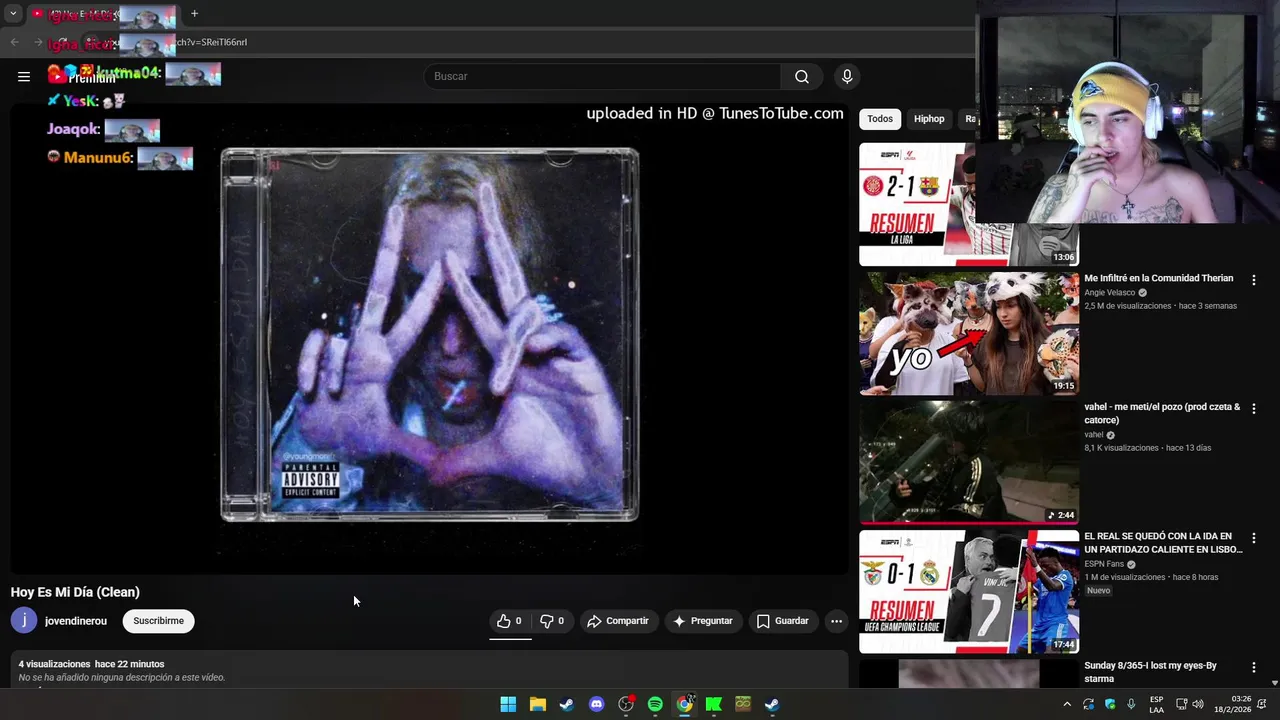
Task: Click the Suscribirme button
Action: point(159,621)
